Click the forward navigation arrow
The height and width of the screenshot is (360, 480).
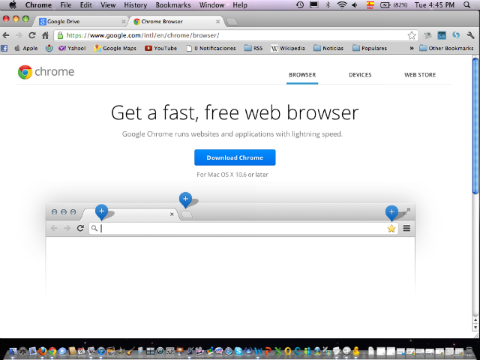[x=19, y=35]
